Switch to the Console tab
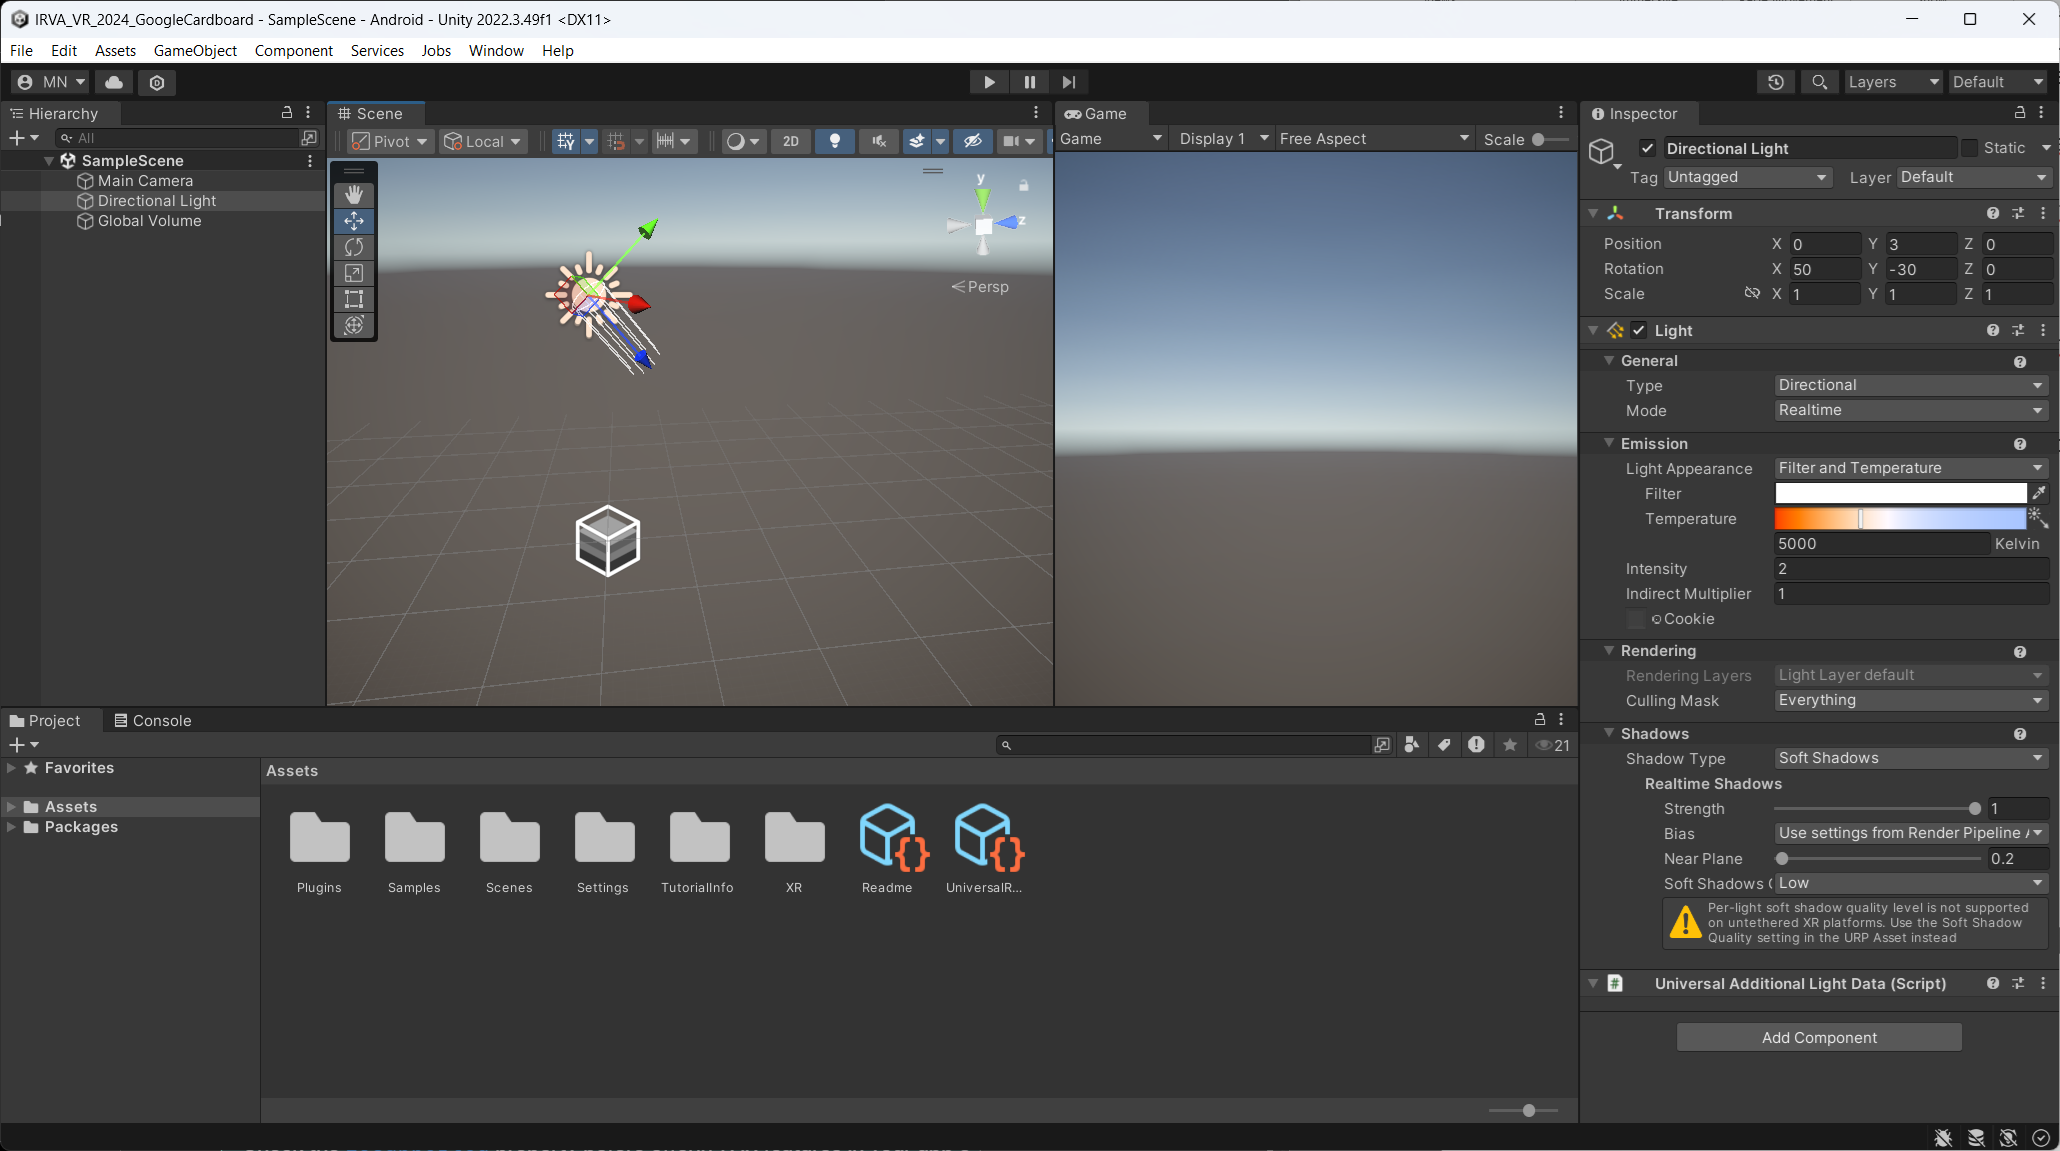The width and height of the screenshot is (2060, 1151). (152, 720)
